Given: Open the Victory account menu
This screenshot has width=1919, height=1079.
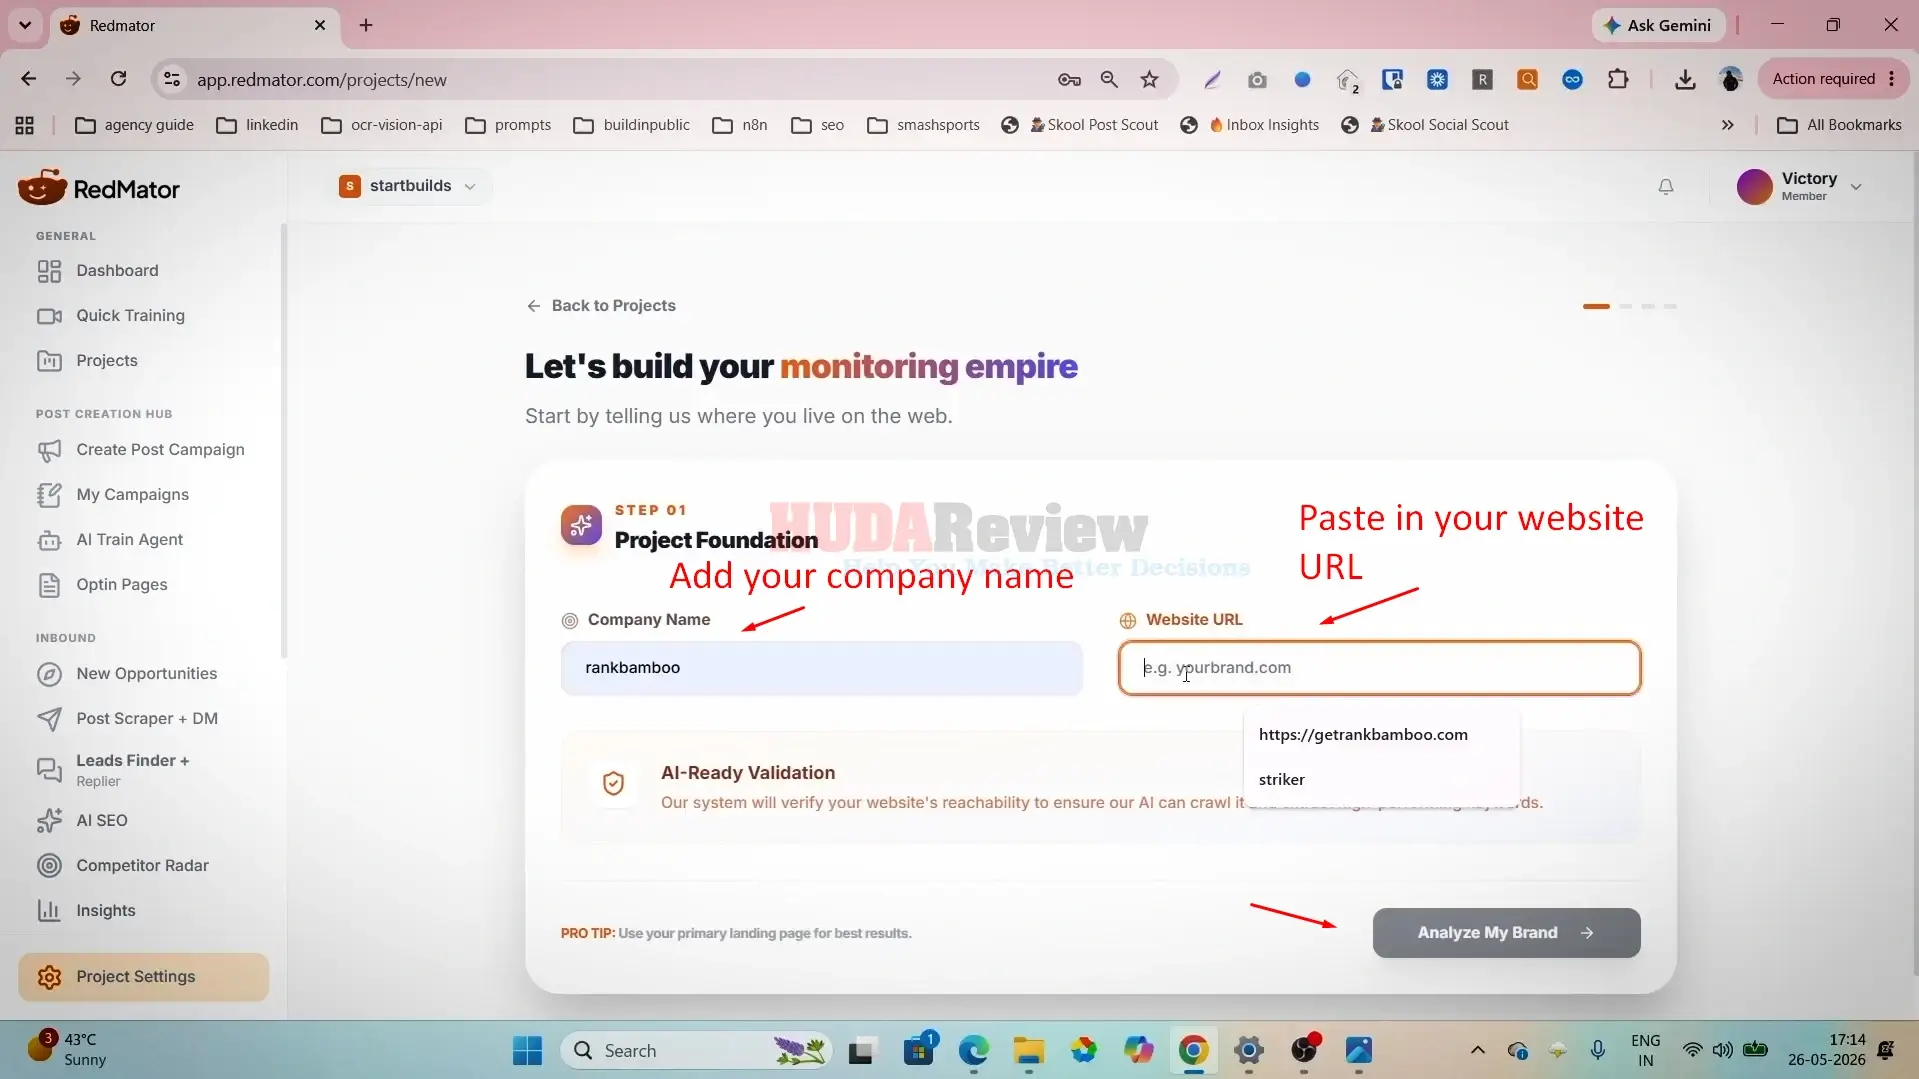Looking at the screenshot, I should 1799,186.
